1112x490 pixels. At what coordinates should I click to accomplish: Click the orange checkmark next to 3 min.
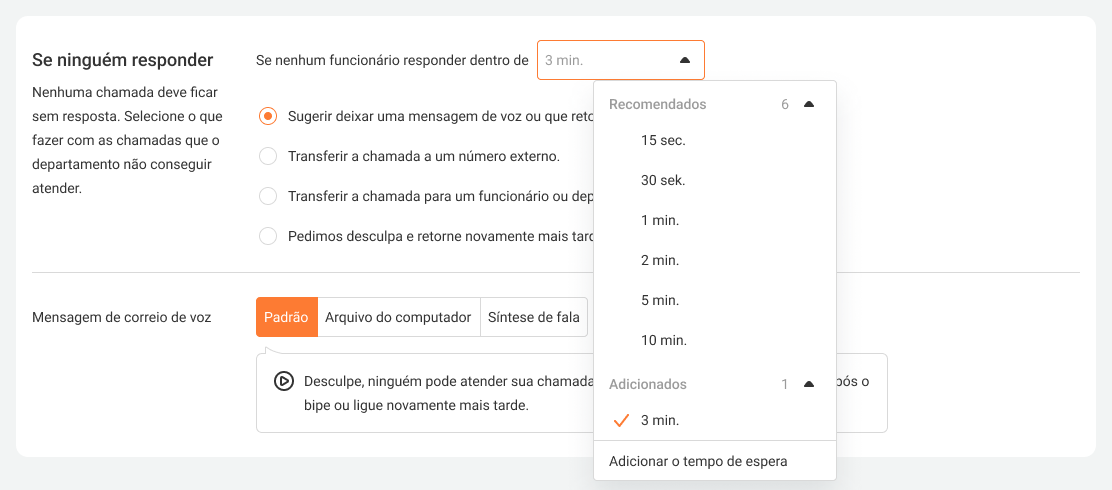click(621, 421)
